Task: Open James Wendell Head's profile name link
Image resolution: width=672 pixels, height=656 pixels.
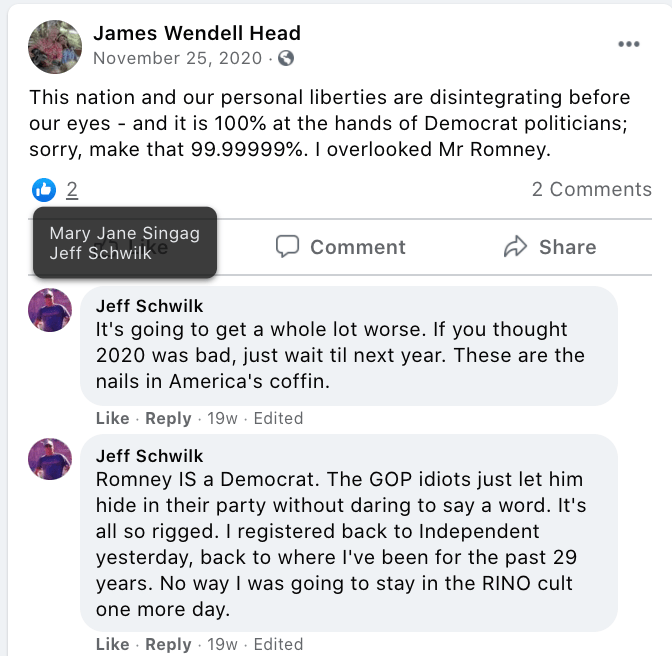Action: click(197, 33)
